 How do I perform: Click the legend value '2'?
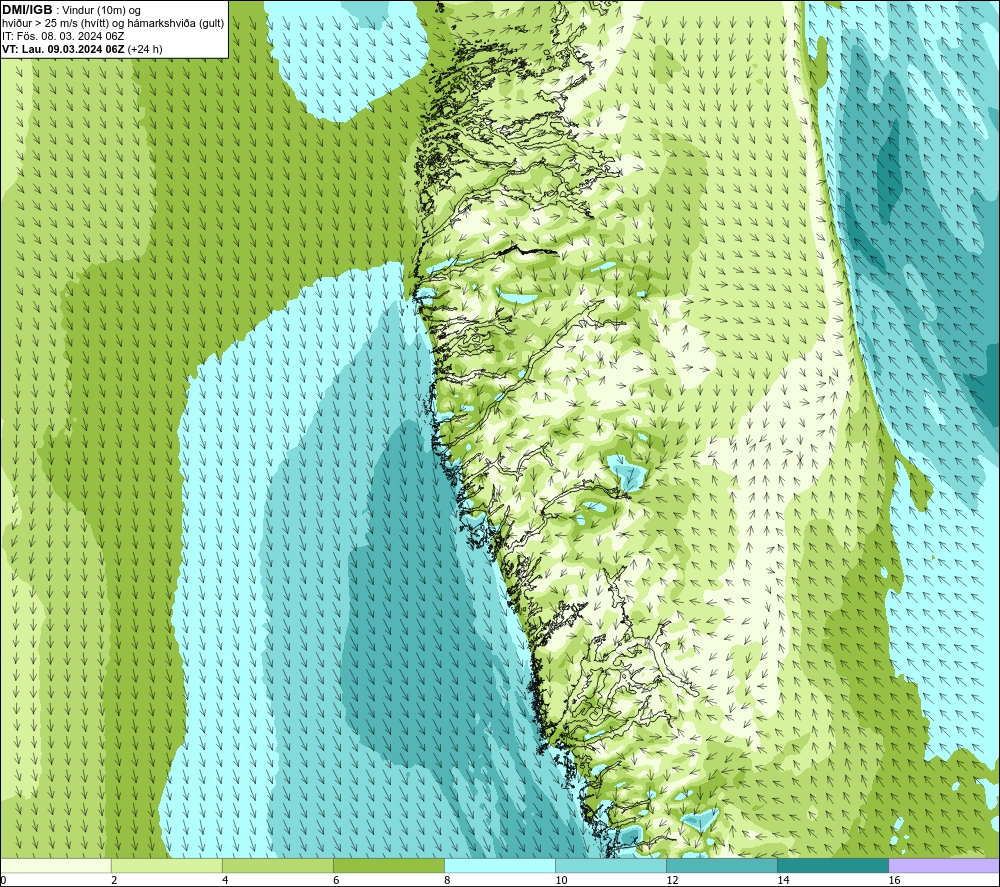click(x=114, y=881)
